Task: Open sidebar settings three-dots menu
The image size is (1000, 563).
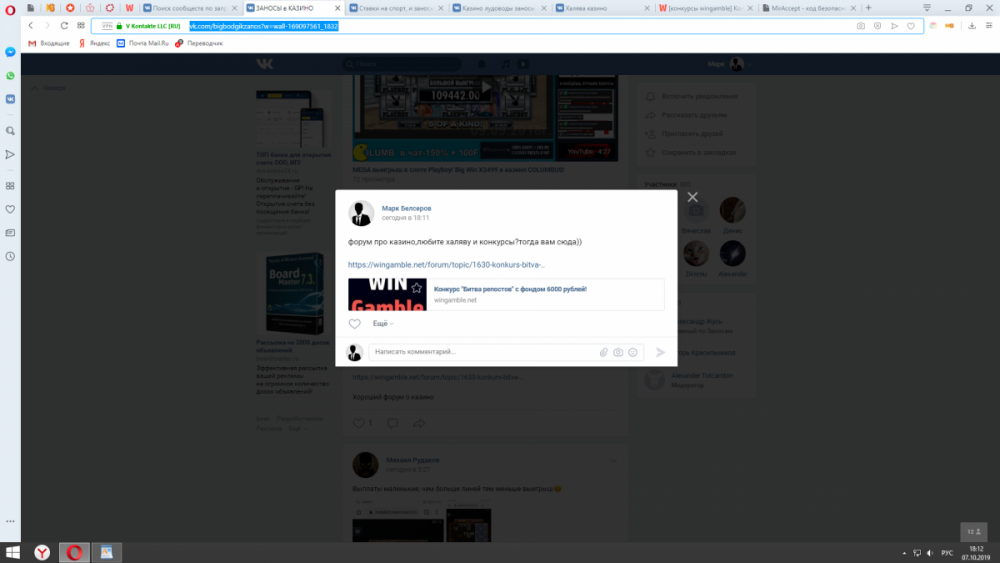Action: [10, 521]
